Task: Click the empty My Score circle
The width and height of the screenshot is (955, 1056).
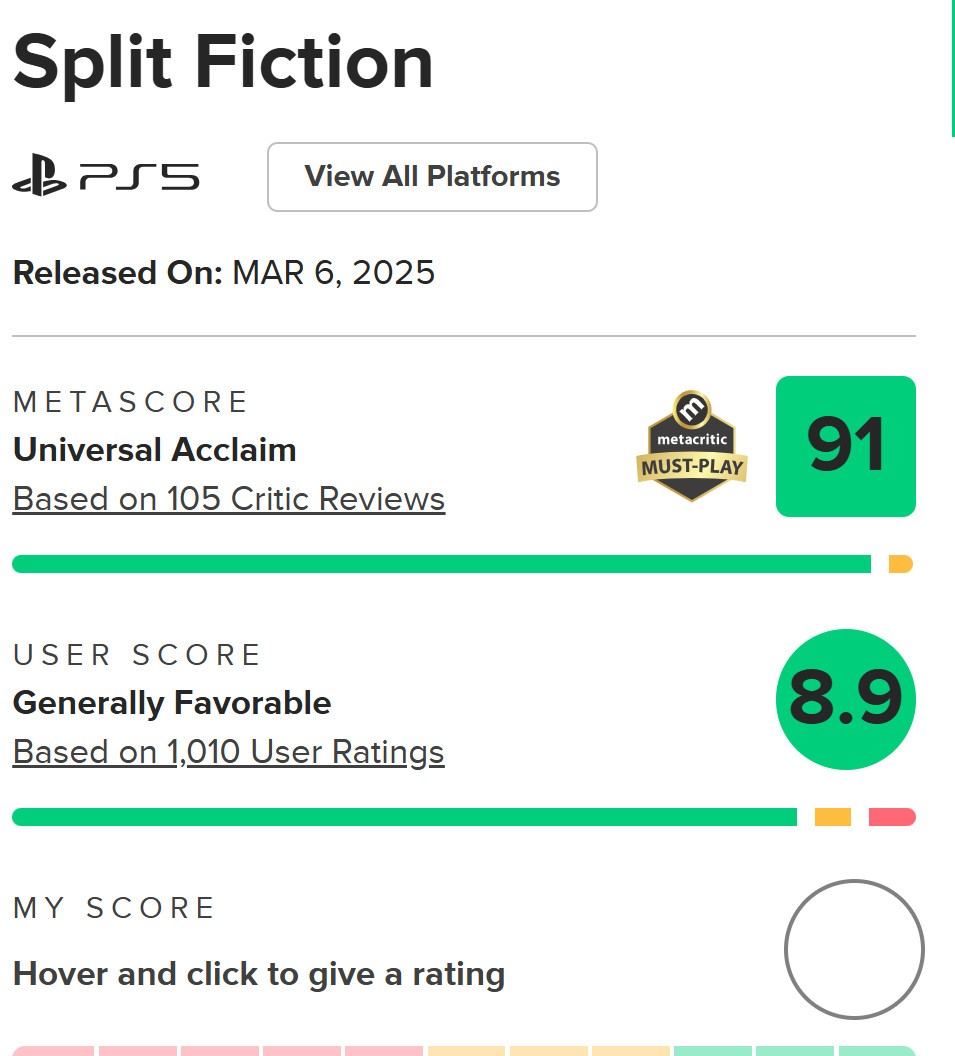Action: tap(854, 949)
